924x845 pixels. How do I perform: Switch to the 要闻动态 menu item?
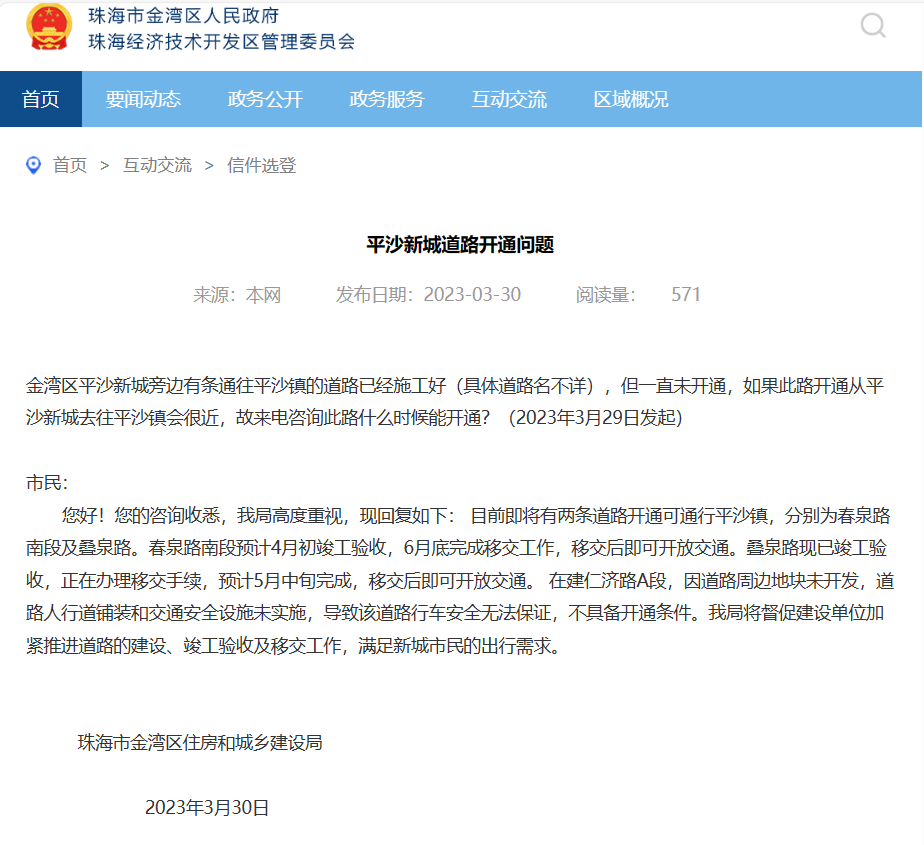point(143,99)
